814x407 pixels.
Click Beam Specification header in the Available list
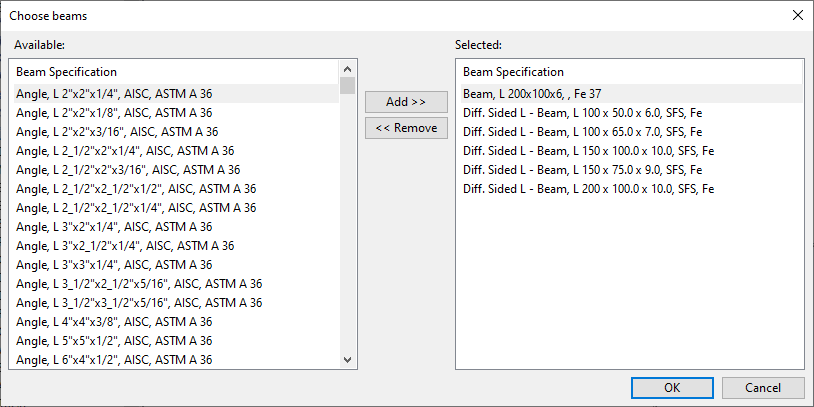click(x=66, y=72)
